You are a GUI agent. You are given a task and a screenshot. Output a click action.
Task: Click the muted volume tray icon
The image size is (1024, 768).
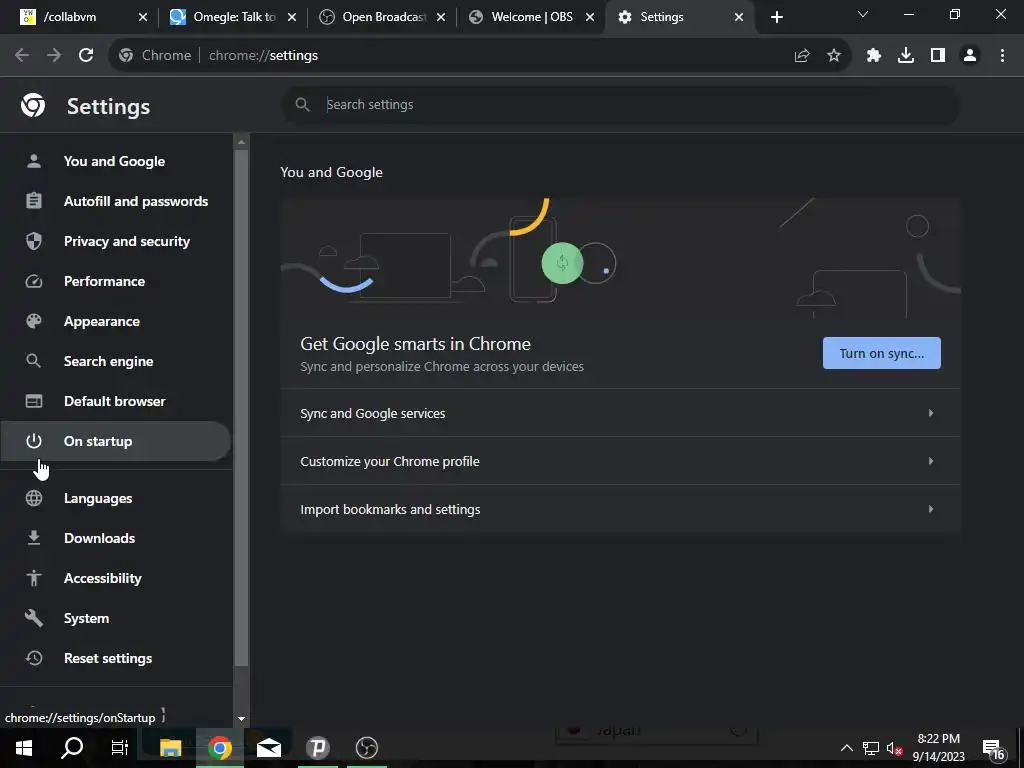895,748
